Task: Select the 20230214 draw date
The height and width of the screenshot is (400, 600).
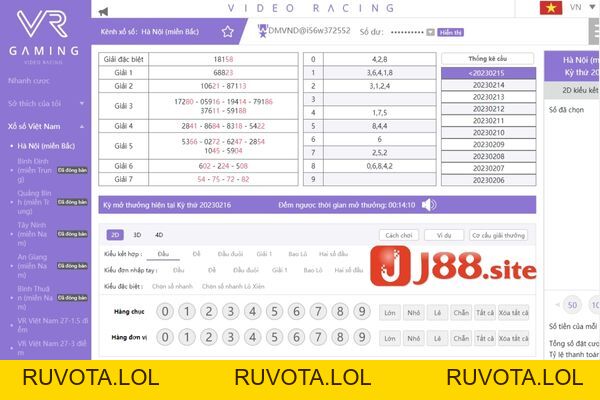Action: pyautogui.click(x=488, y=85)
